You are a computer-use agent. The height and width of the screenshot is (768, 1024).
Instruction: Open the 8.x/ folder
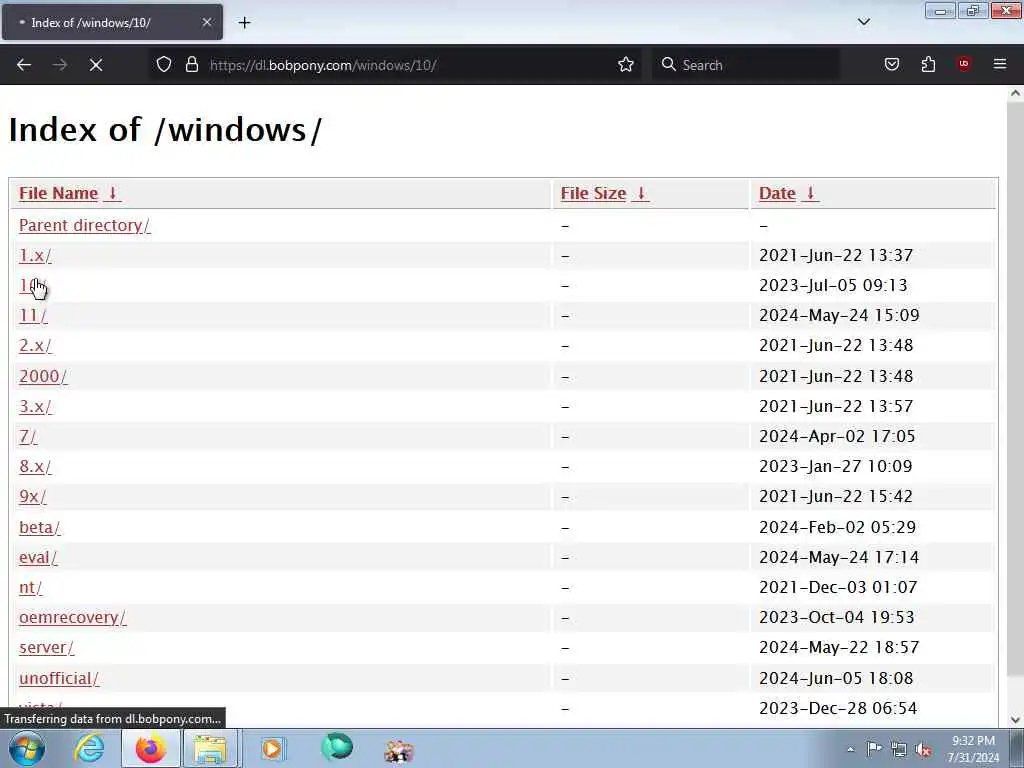point(35,466)
